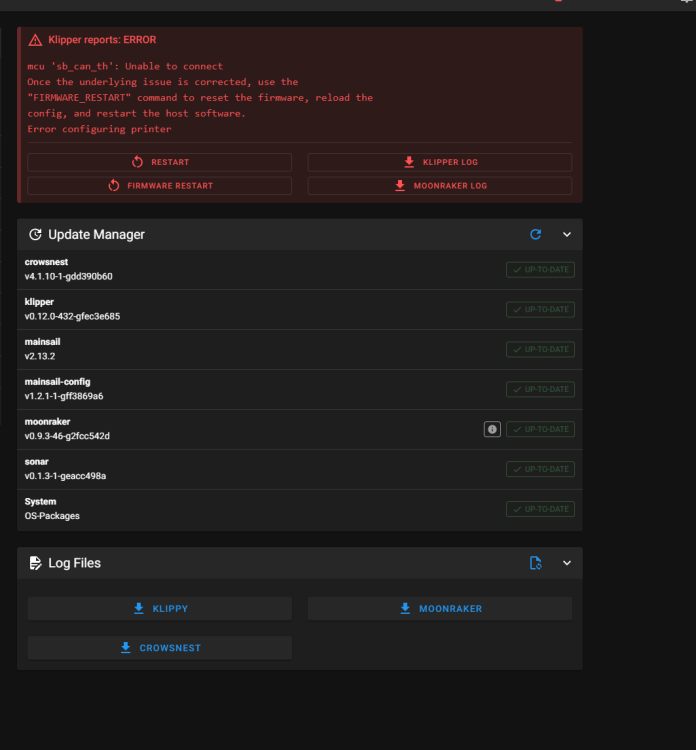Download the CROWSNEST log file
Viewport: 696px width, 750px height.
pos(159,648)
